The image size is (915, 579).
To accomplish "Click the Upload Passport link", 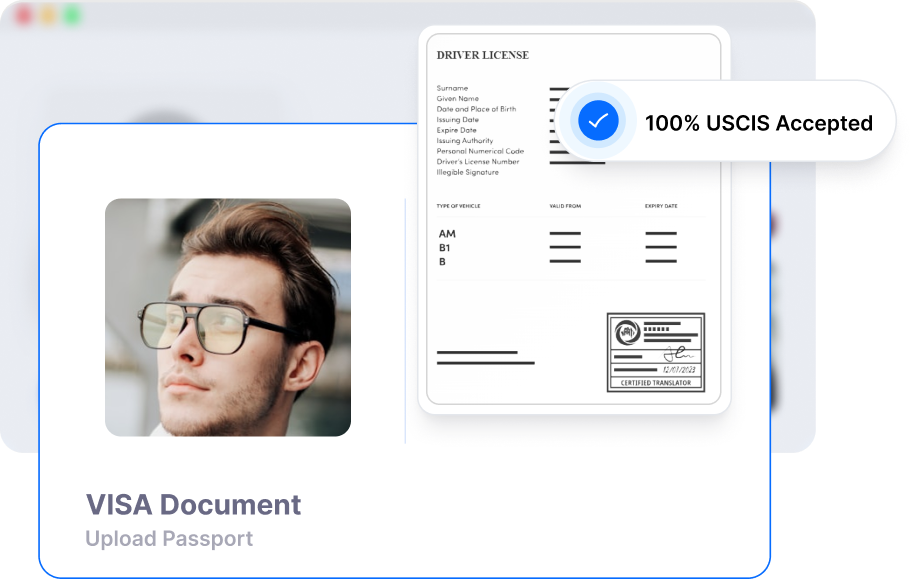I will pos(169,539).
